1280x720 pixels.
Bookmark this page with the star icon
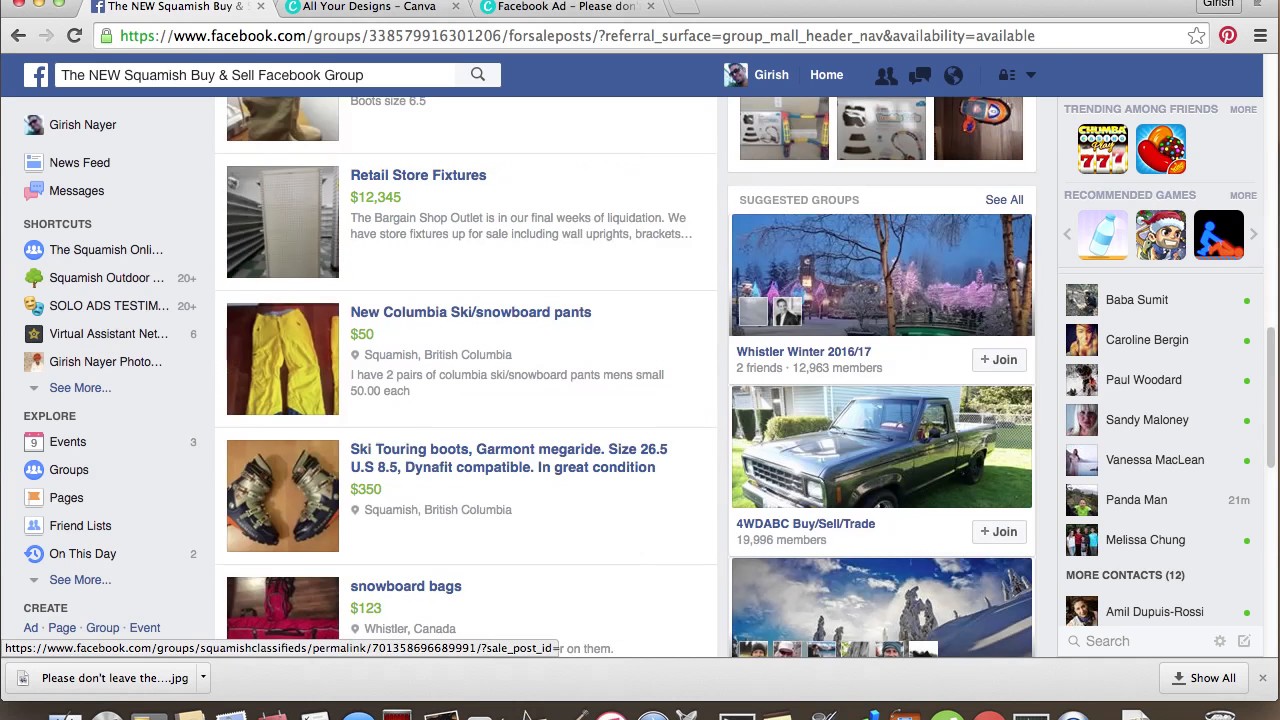[1196, 36]
